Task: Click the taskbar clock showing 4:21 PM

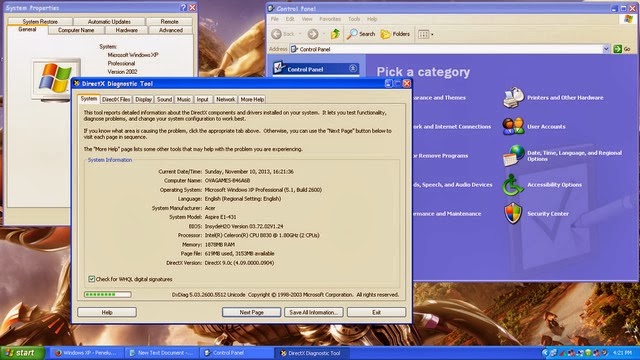Action: pos(622,353)
